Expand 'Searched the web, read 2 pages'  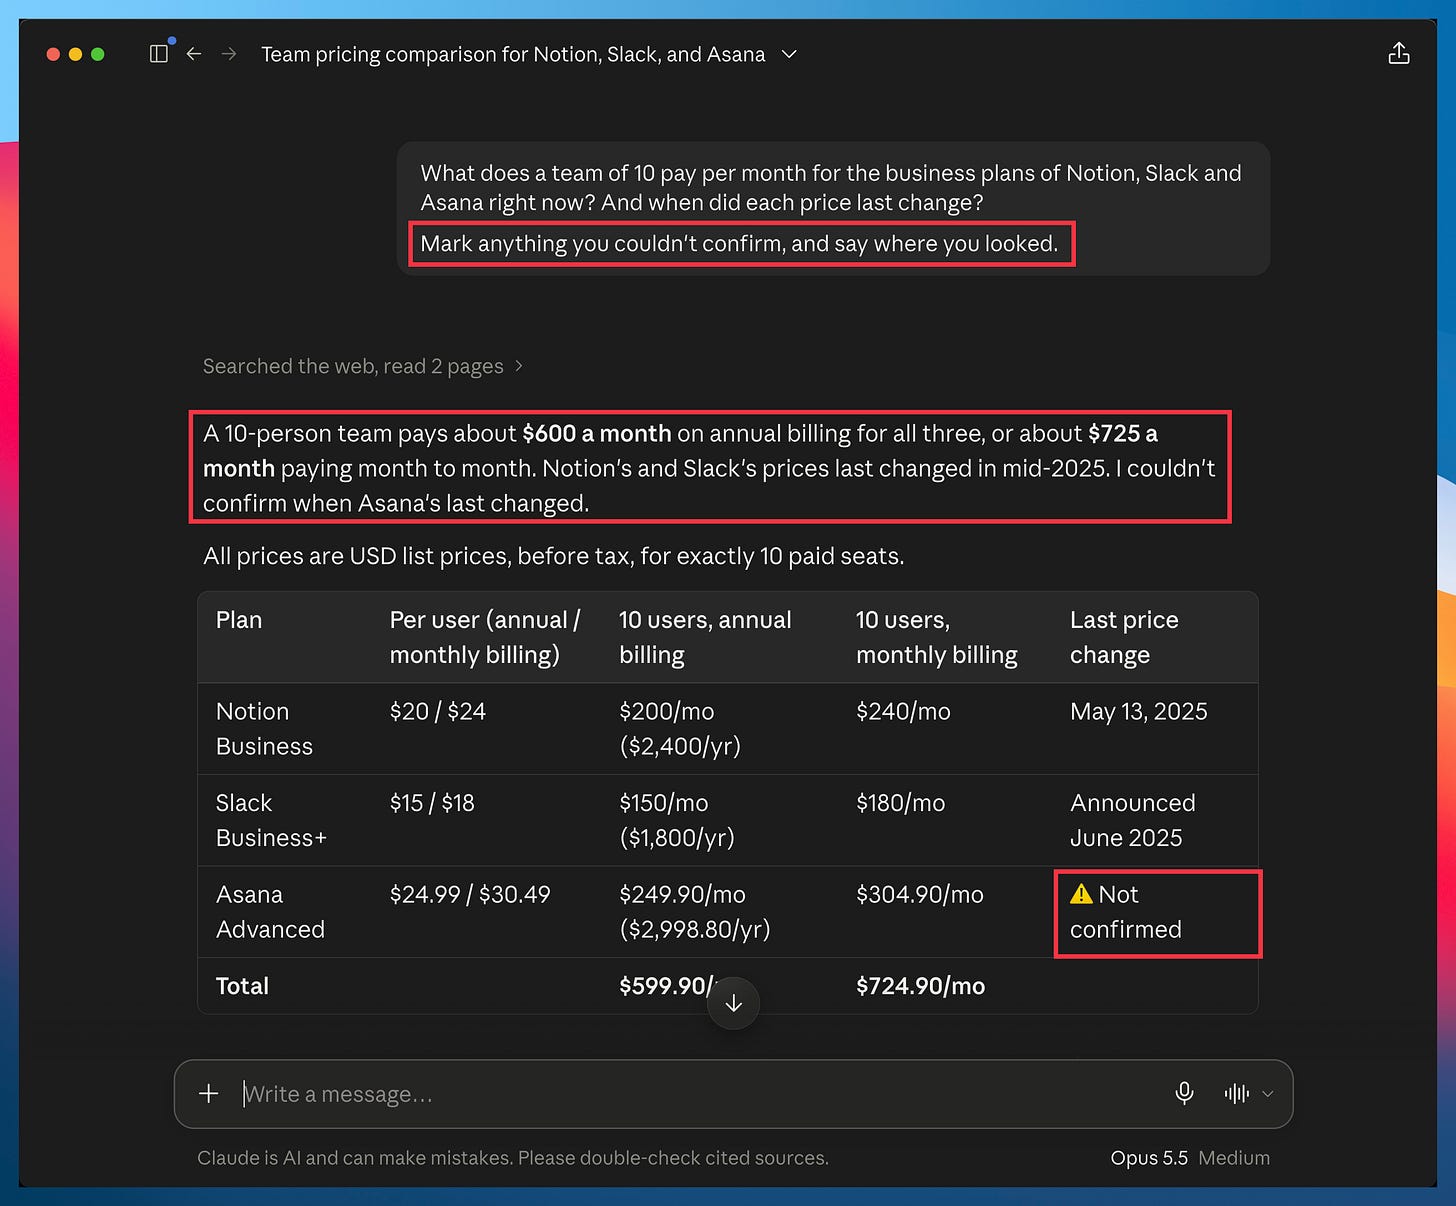[x=363, y=366]
